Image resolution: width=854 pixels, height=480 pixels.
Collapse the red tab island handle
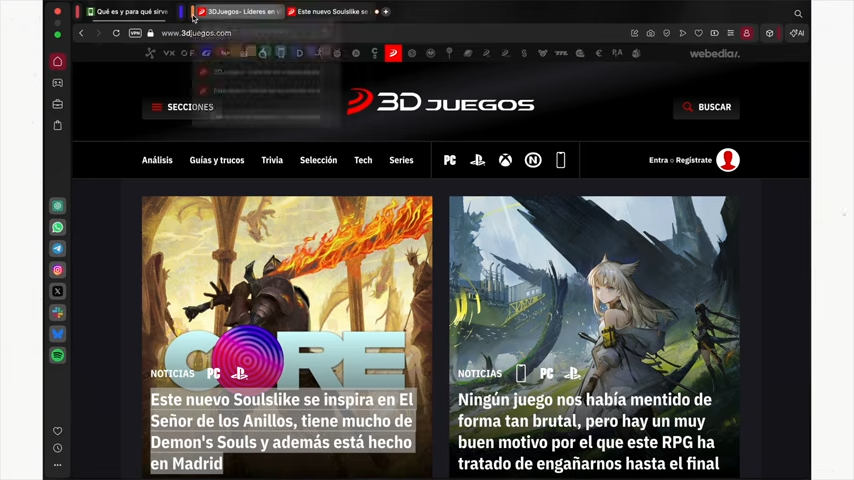click(x=78, y=11)
